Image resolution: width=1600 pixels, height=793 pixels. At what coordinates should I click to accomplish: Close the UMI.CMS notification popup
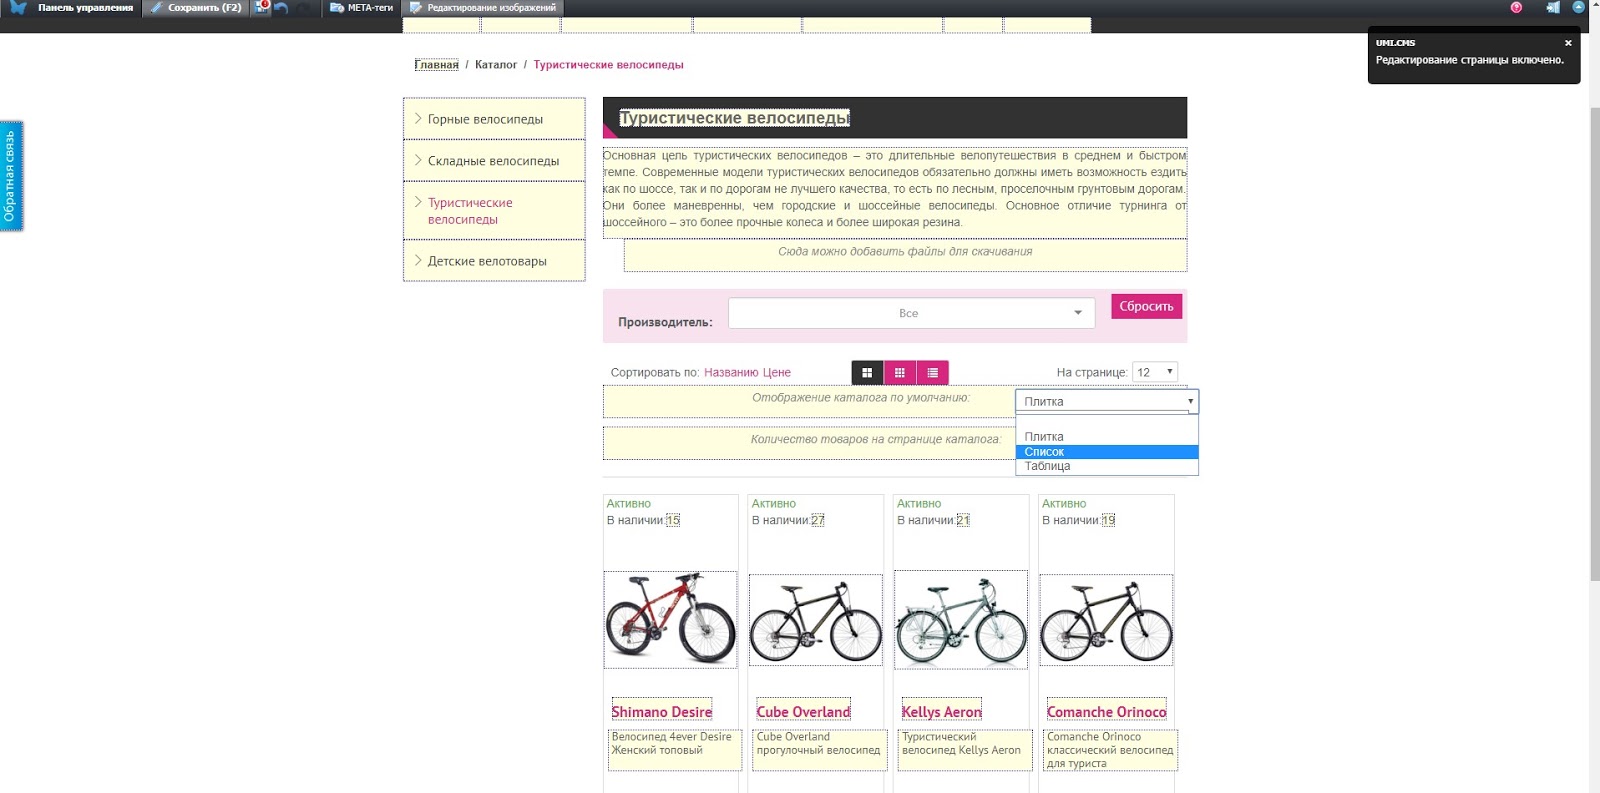click(x=1568, y=43)
